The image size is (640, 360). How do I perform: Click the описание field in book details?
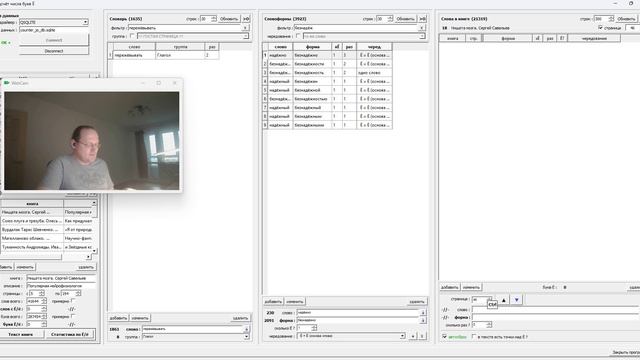[61, 286]
